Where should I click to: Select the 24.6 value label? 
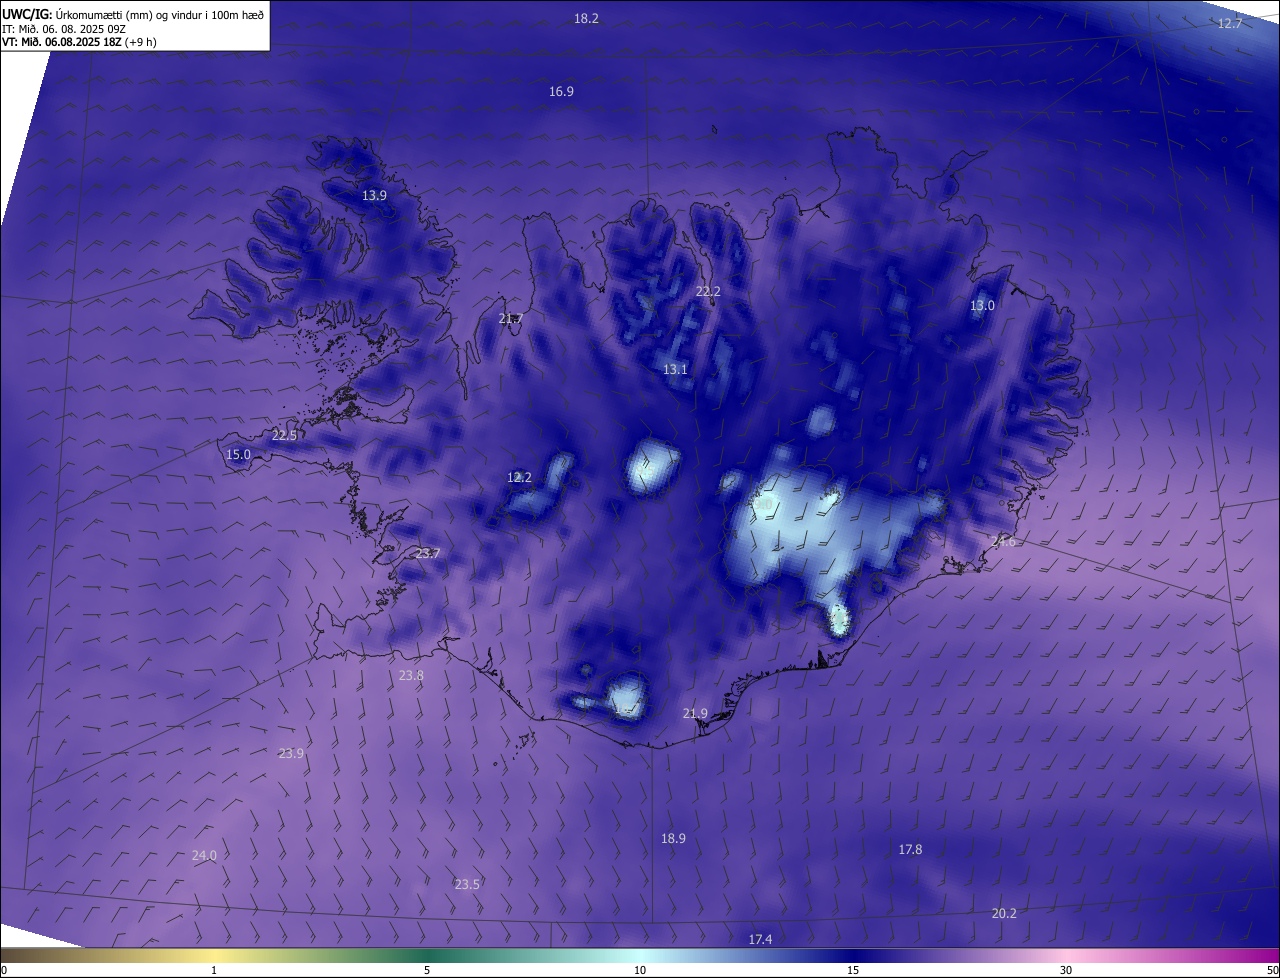click(1003, 542)
